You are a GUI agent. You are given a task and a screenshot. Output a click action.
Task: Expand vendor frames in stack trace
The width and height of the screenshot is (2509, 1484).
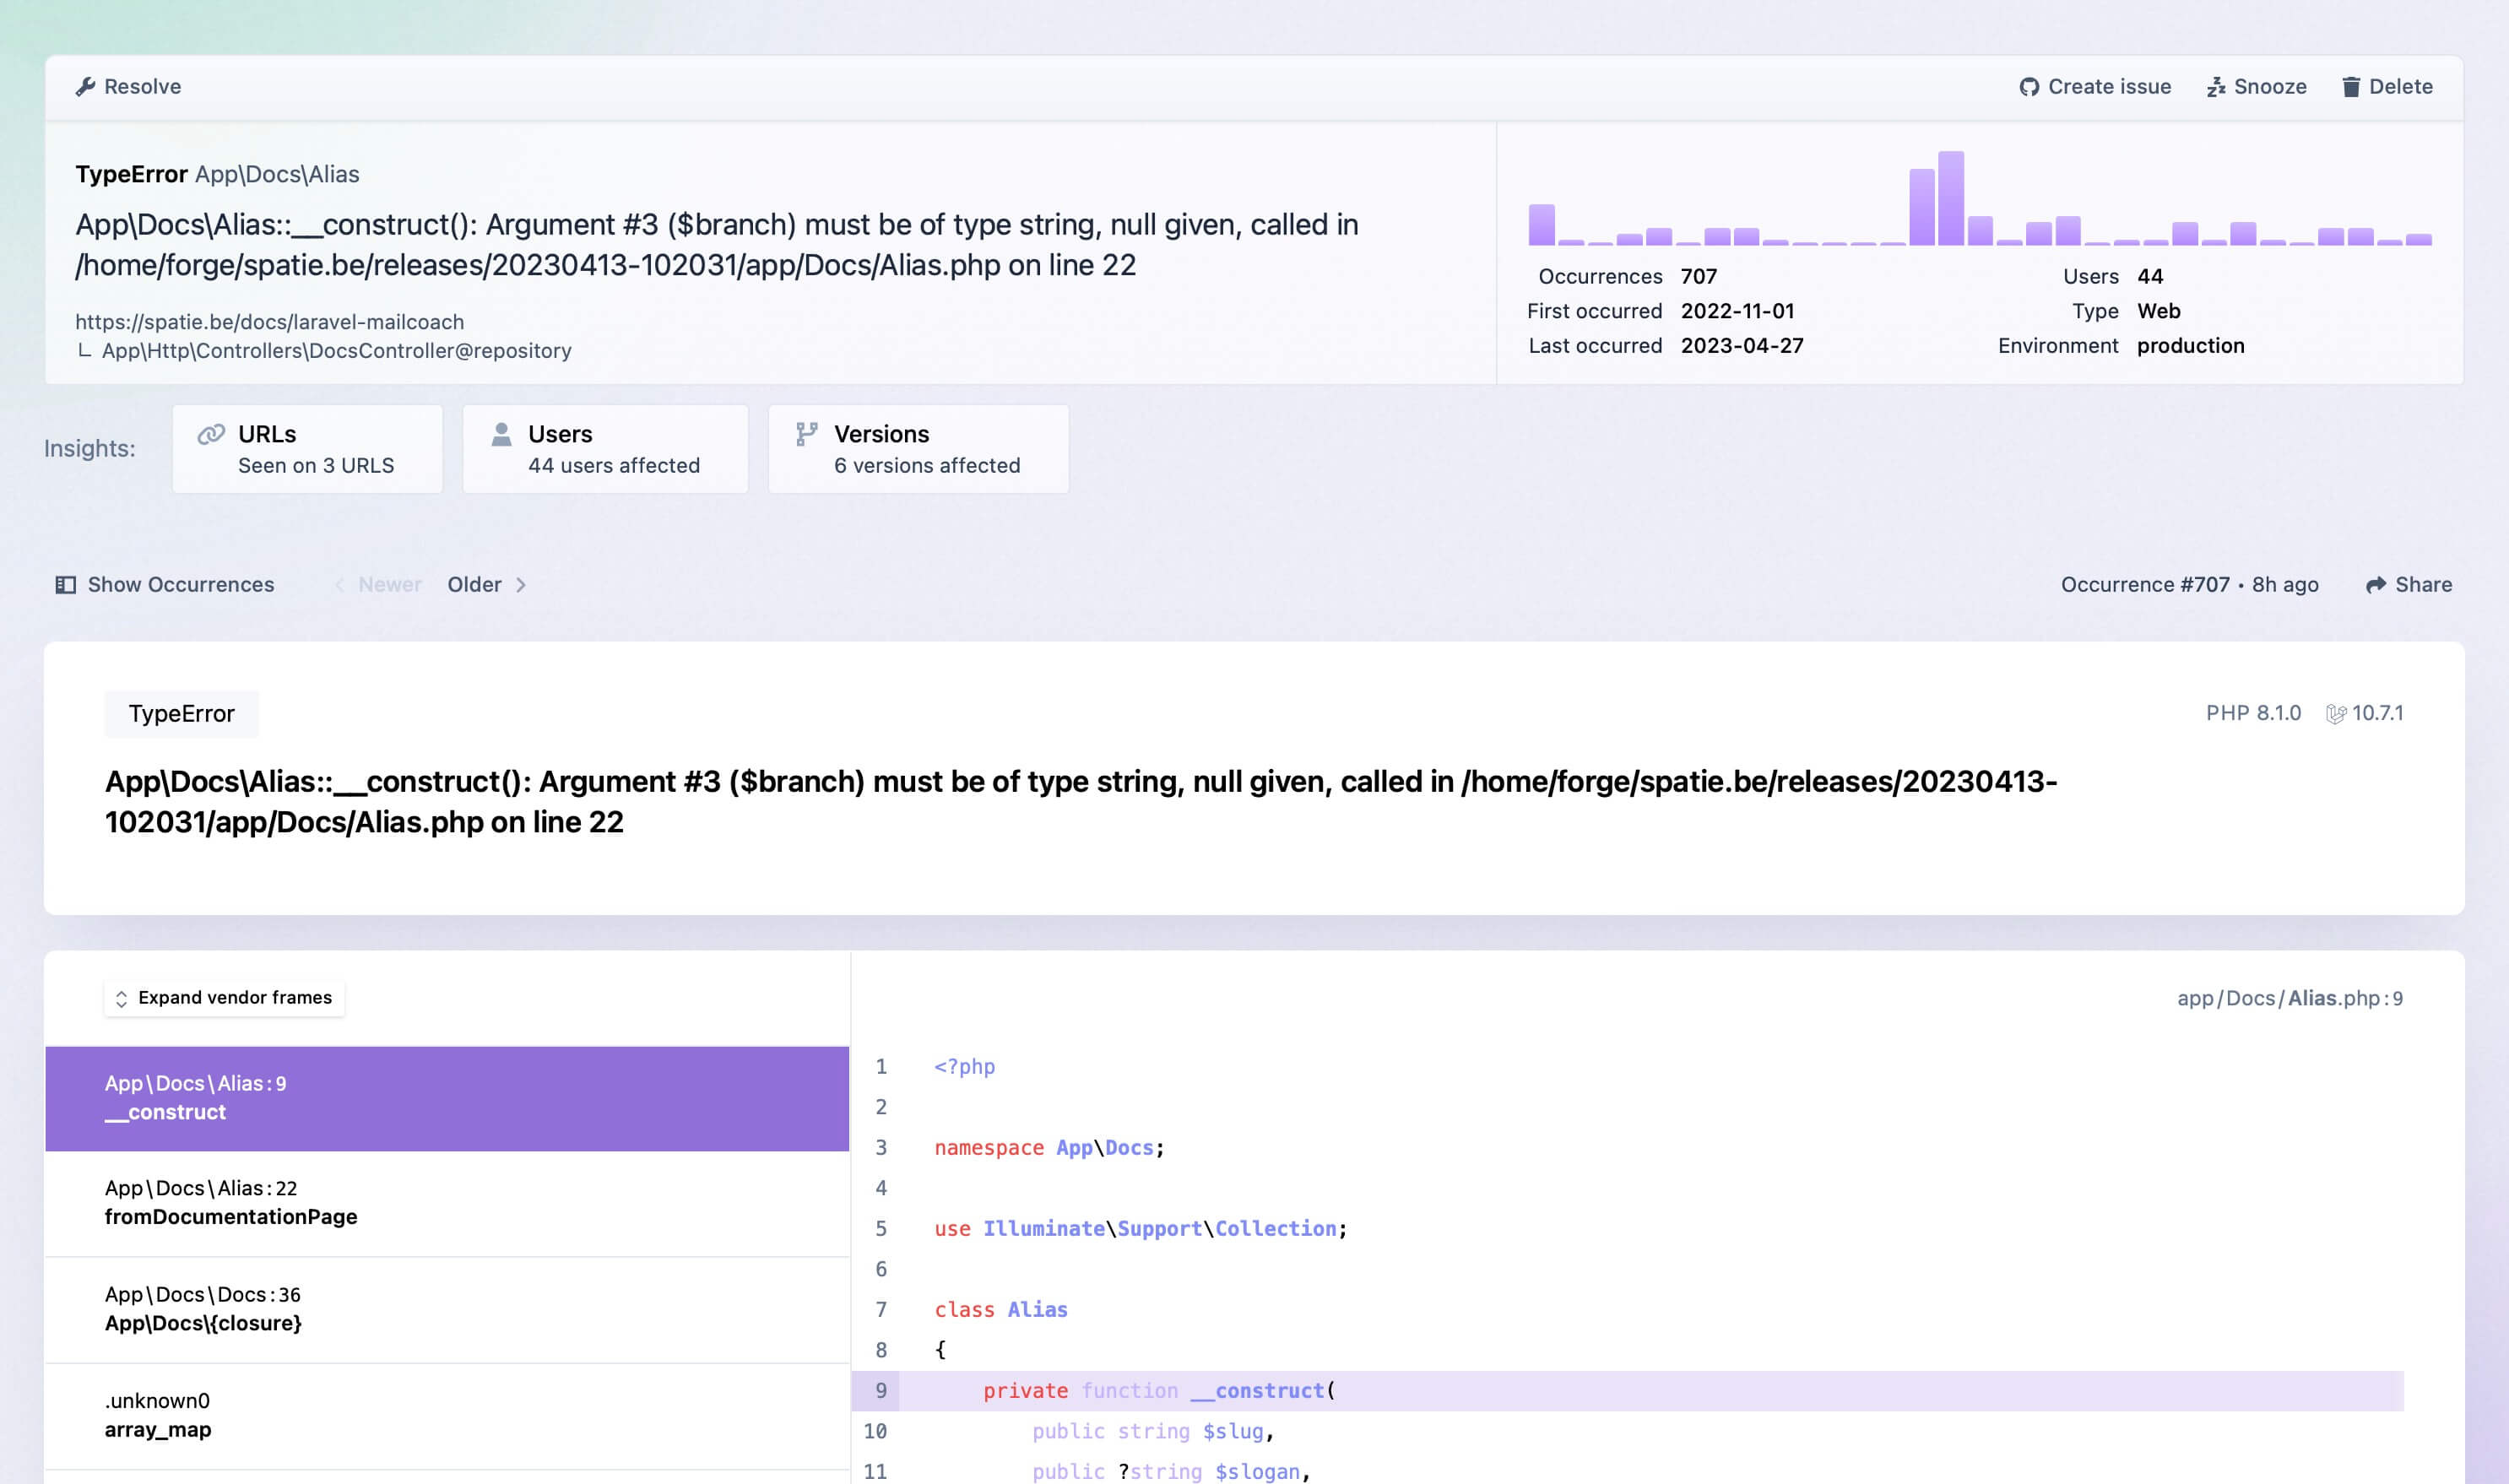pyautogui.click(x=224, y=998)
